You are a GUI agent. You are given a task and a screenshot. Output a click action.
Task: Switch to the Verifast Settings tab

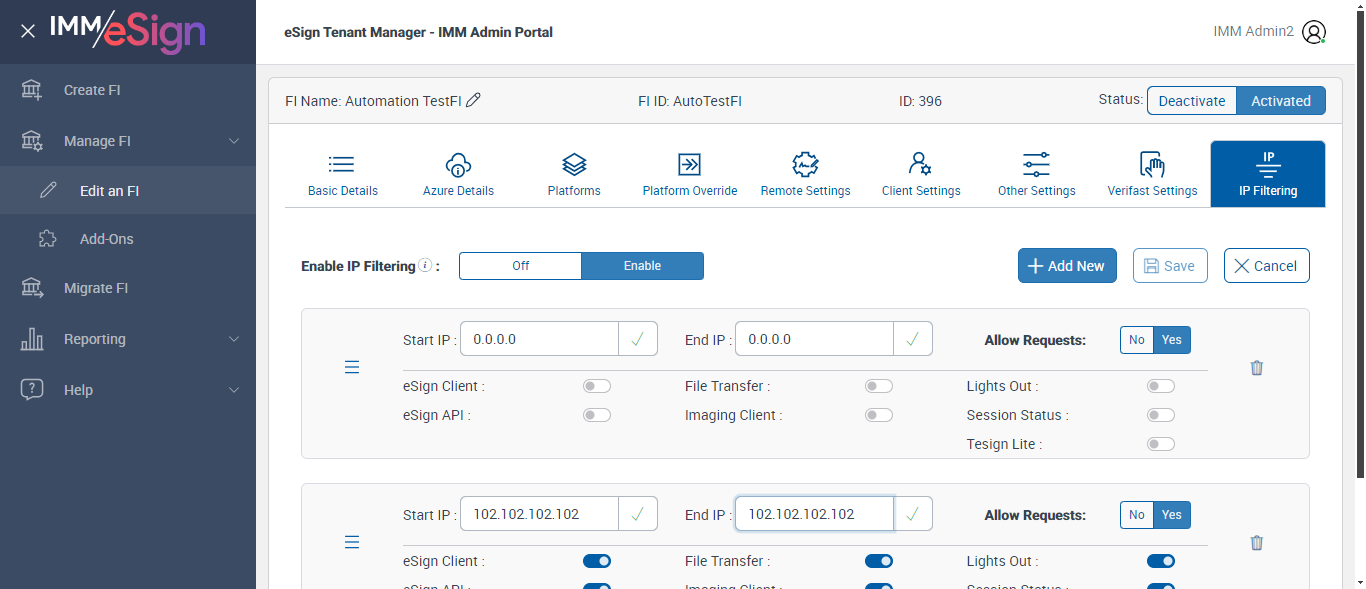tap(1152, 175)
